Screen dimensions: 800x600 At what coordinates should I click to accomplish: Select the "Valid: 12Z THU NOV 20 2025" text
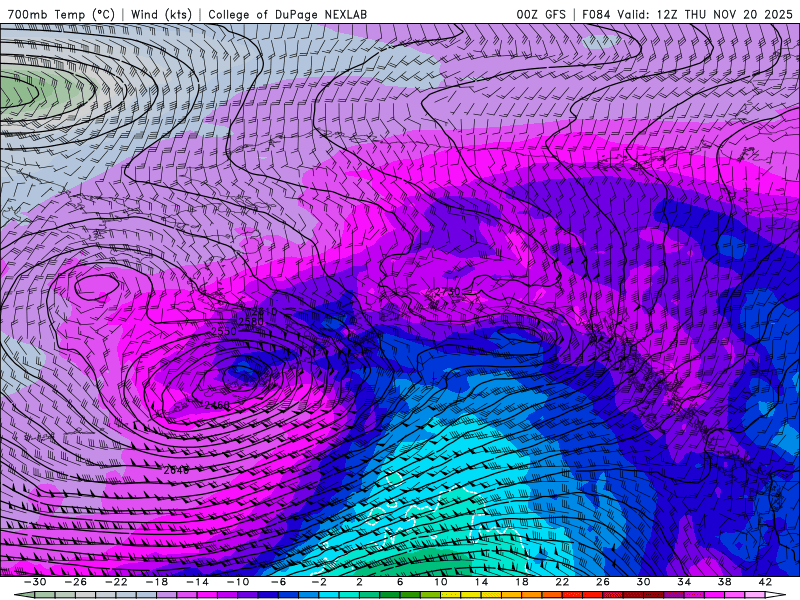(705, 14)
